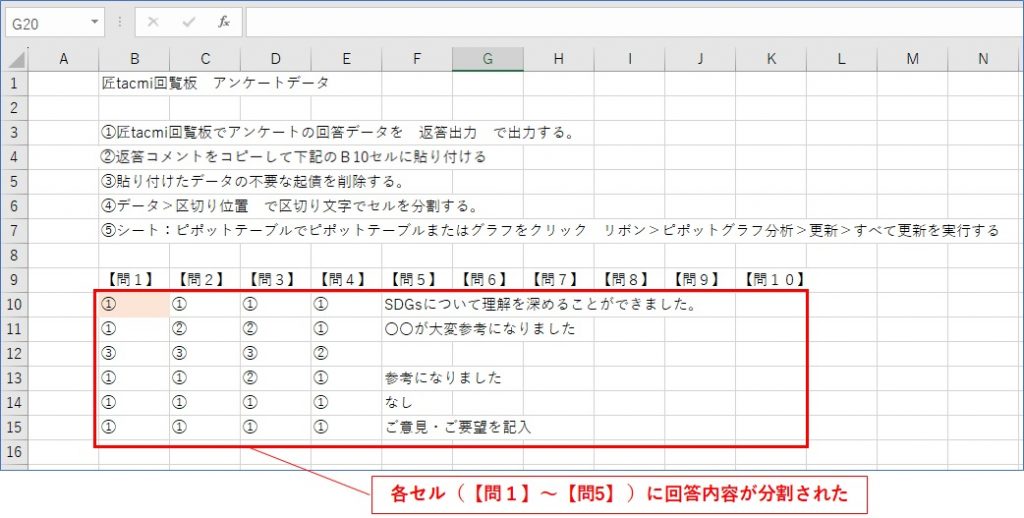This screenshot has width=1024, height=518.
Task: Click the Select All corner triangle
Action: [16, 59]
